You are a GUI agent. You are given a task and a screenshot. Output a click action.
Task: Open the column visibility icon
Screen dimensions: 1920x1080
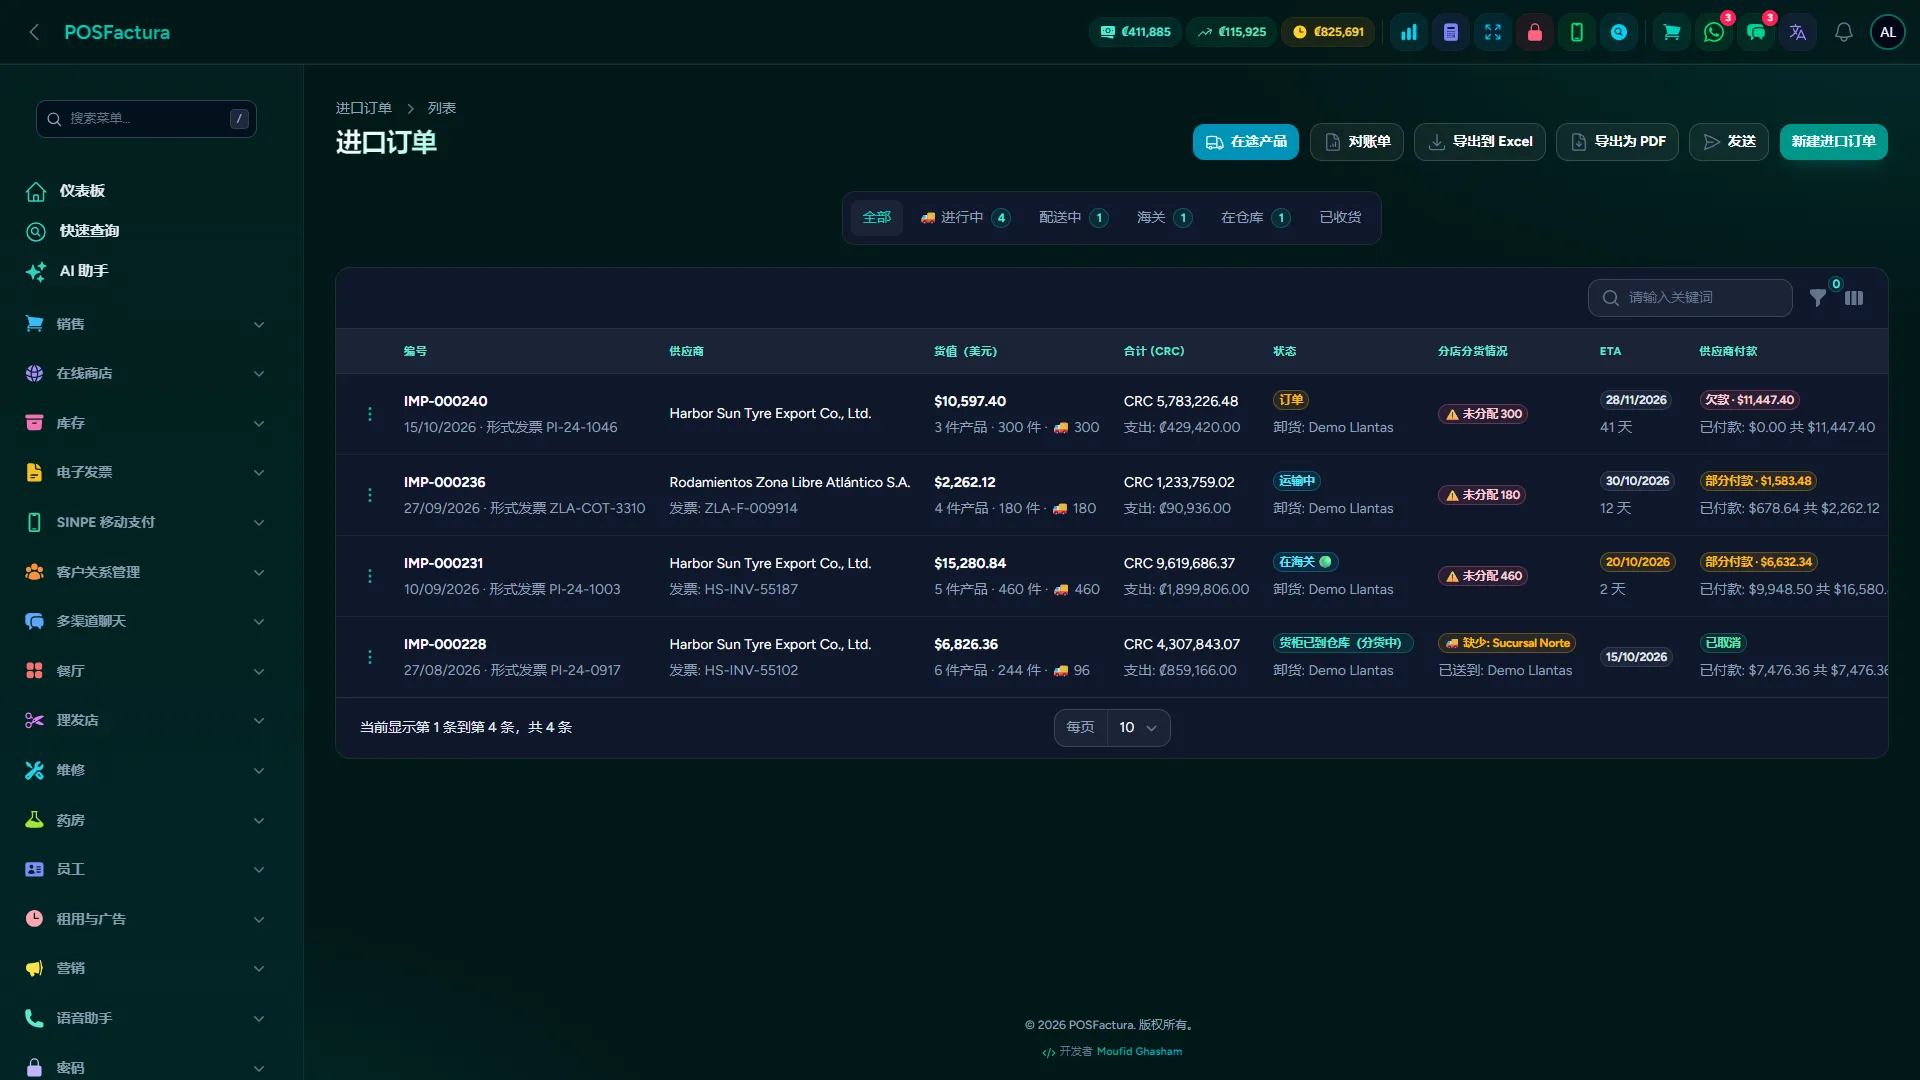click(1854, 298)
